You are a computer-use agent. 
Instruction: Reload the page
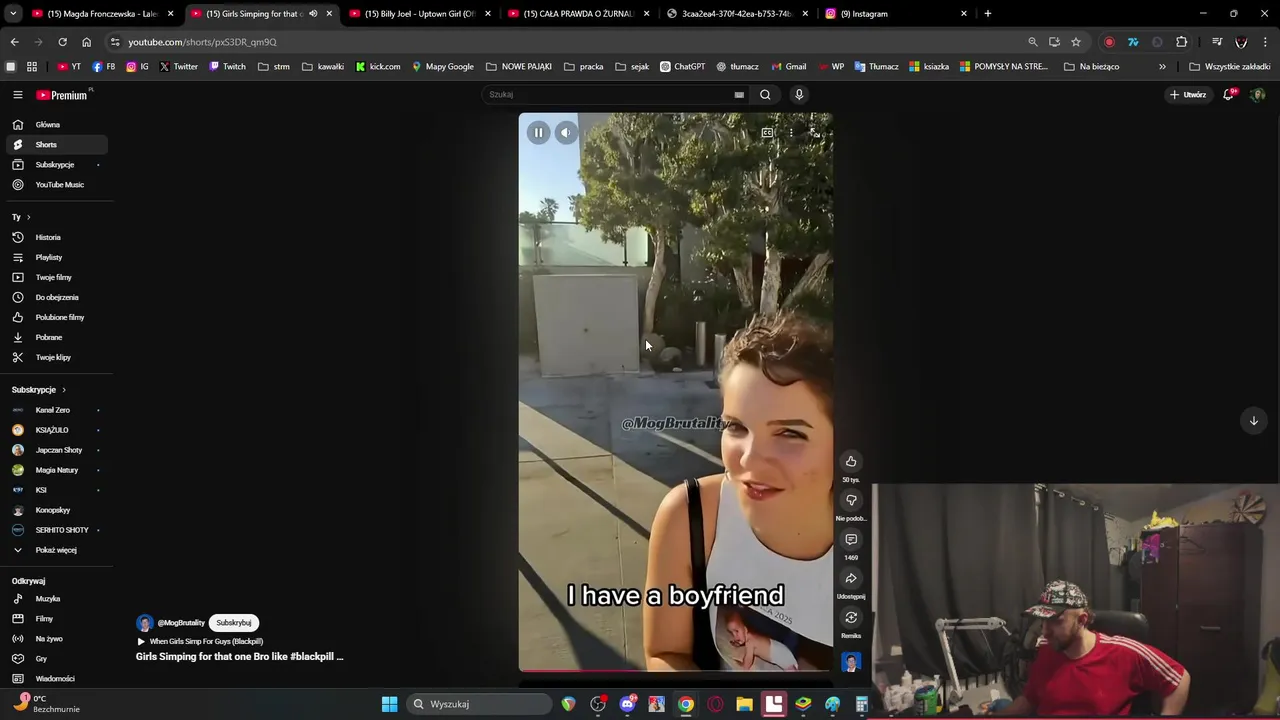tap(62, 42)
